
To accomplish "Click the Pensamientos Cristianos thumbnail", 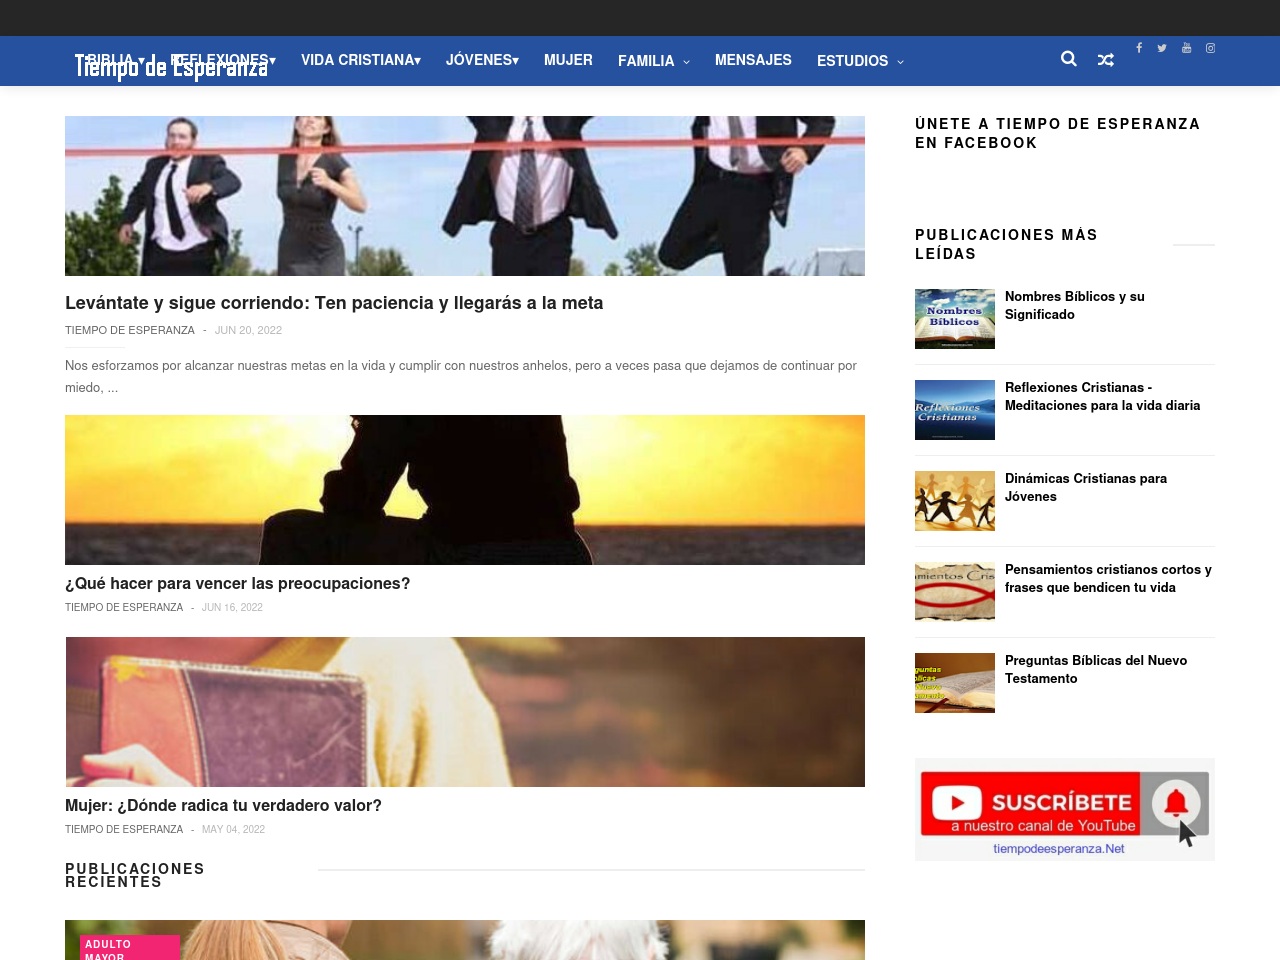I will click(x=955, y=592).
